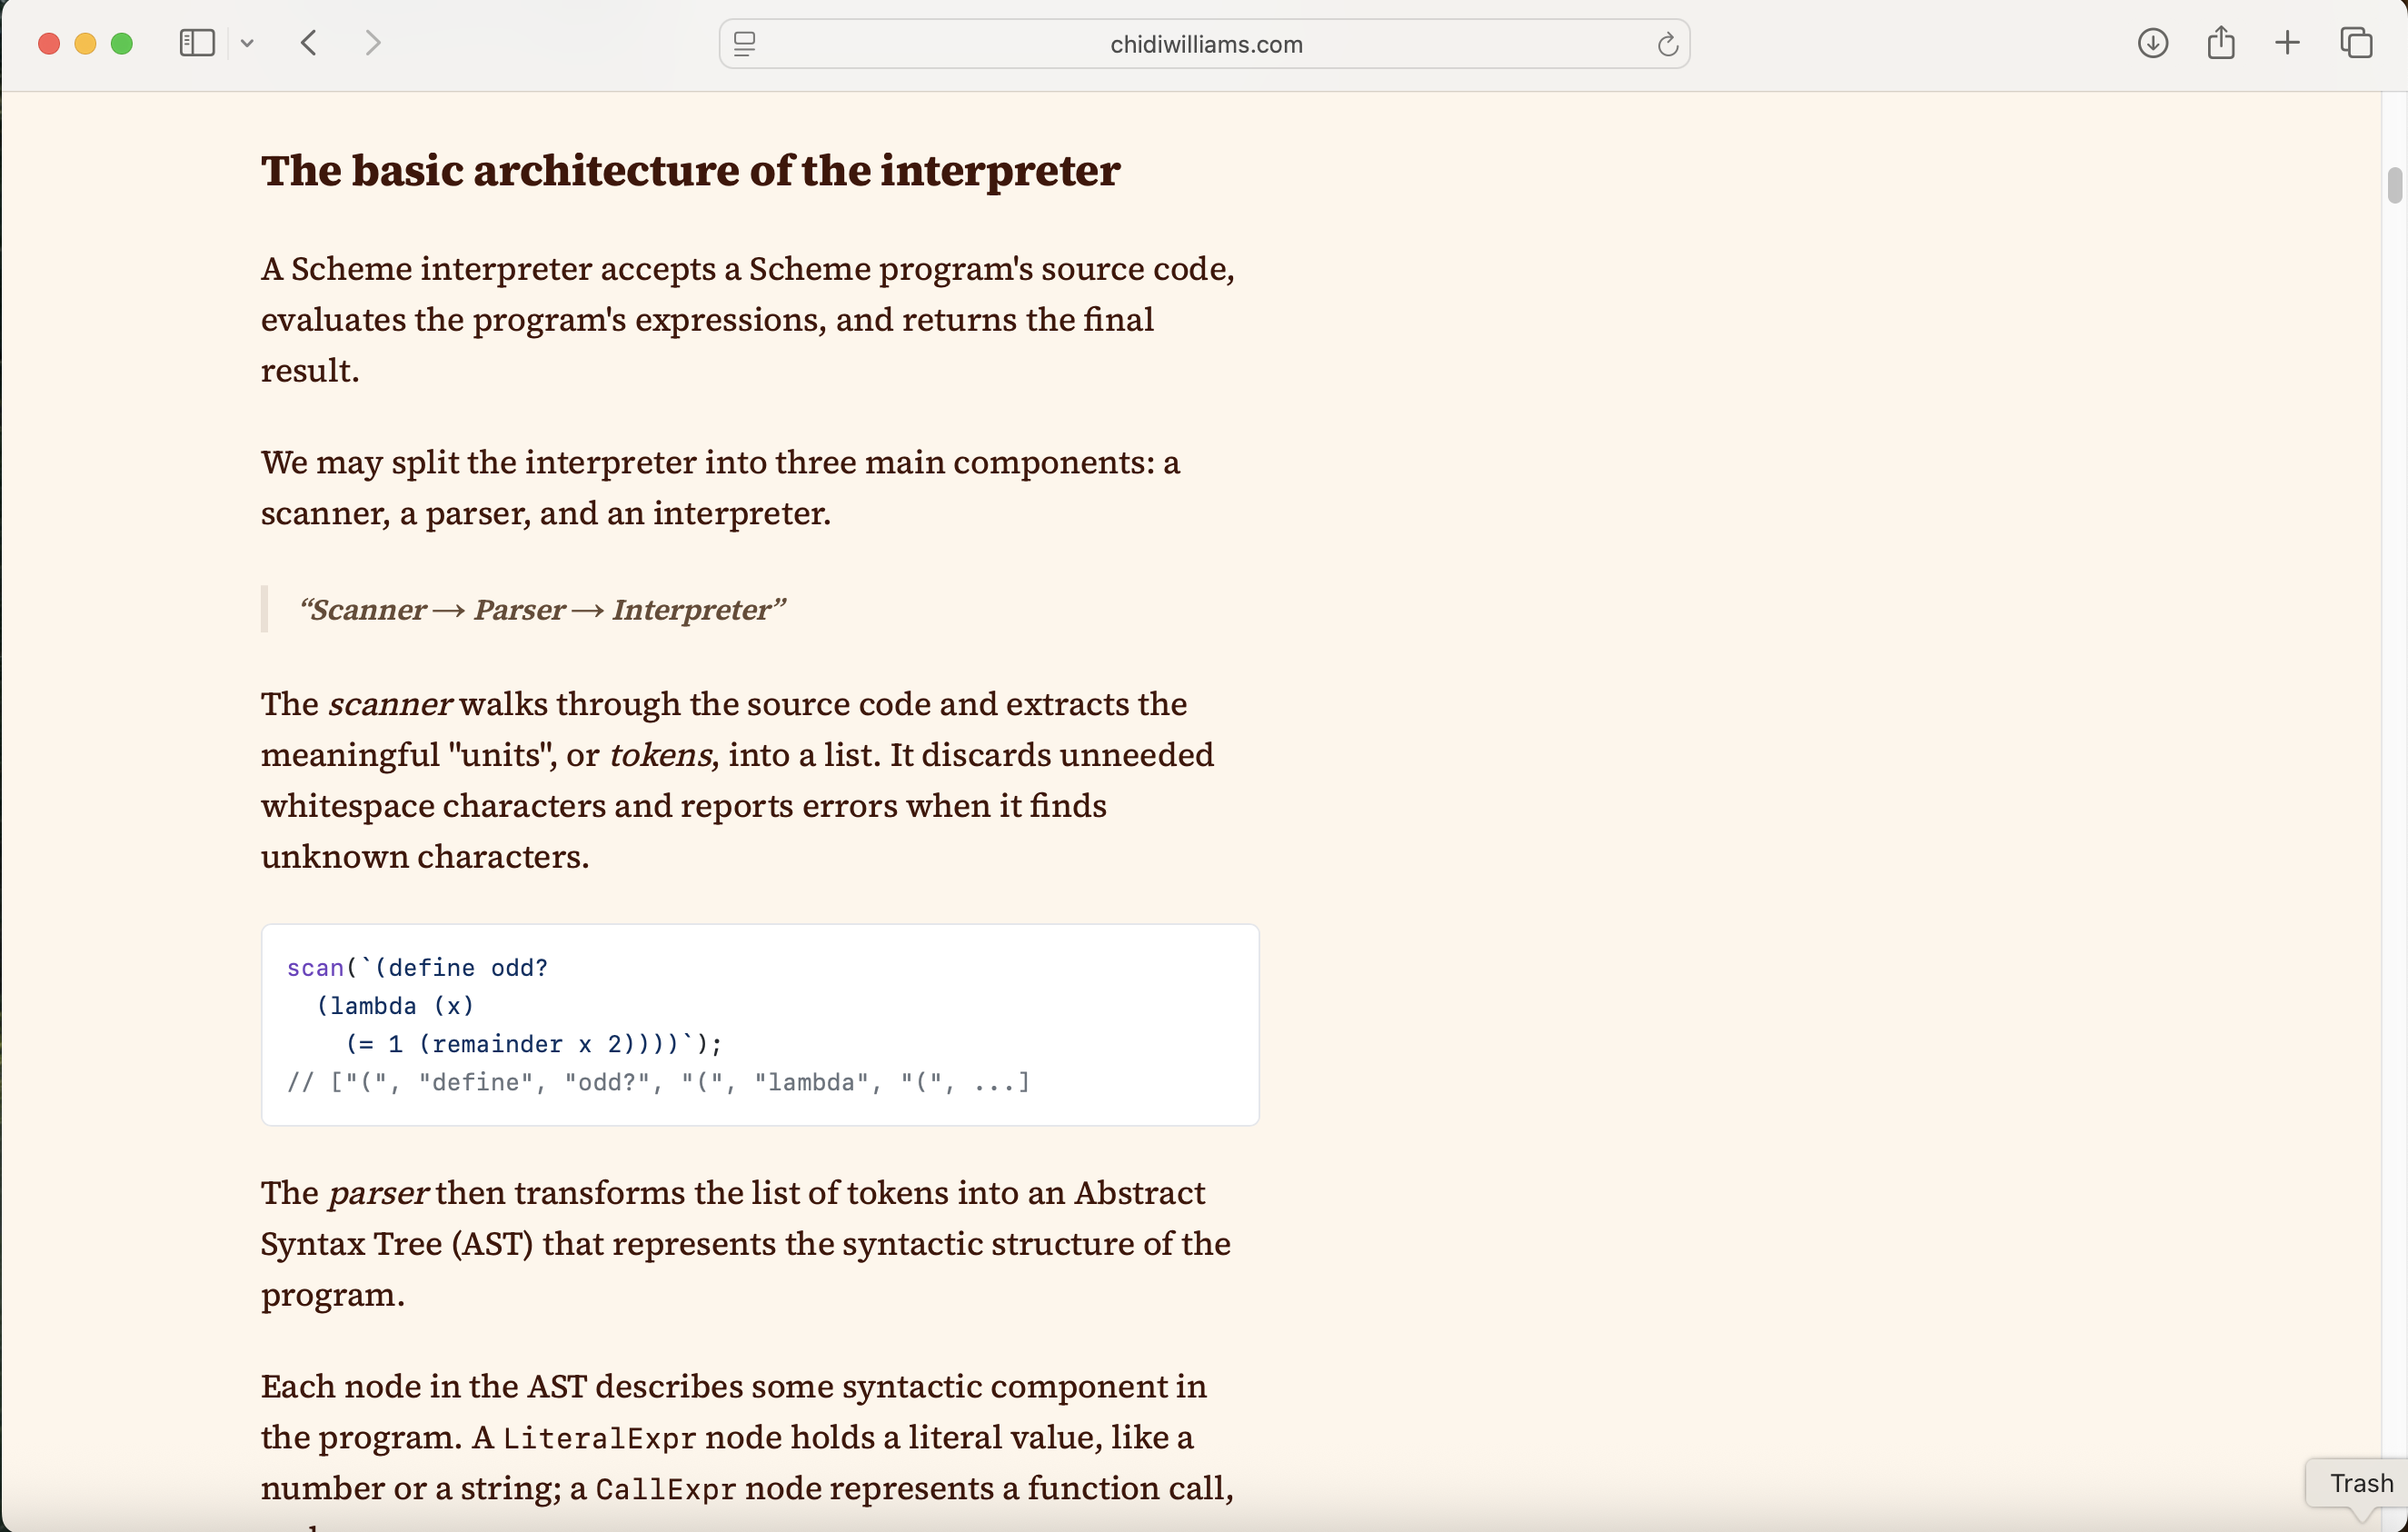Minimize the Safari window
The width and height of the screenshot is (2408, 1532).
[85, 43]
